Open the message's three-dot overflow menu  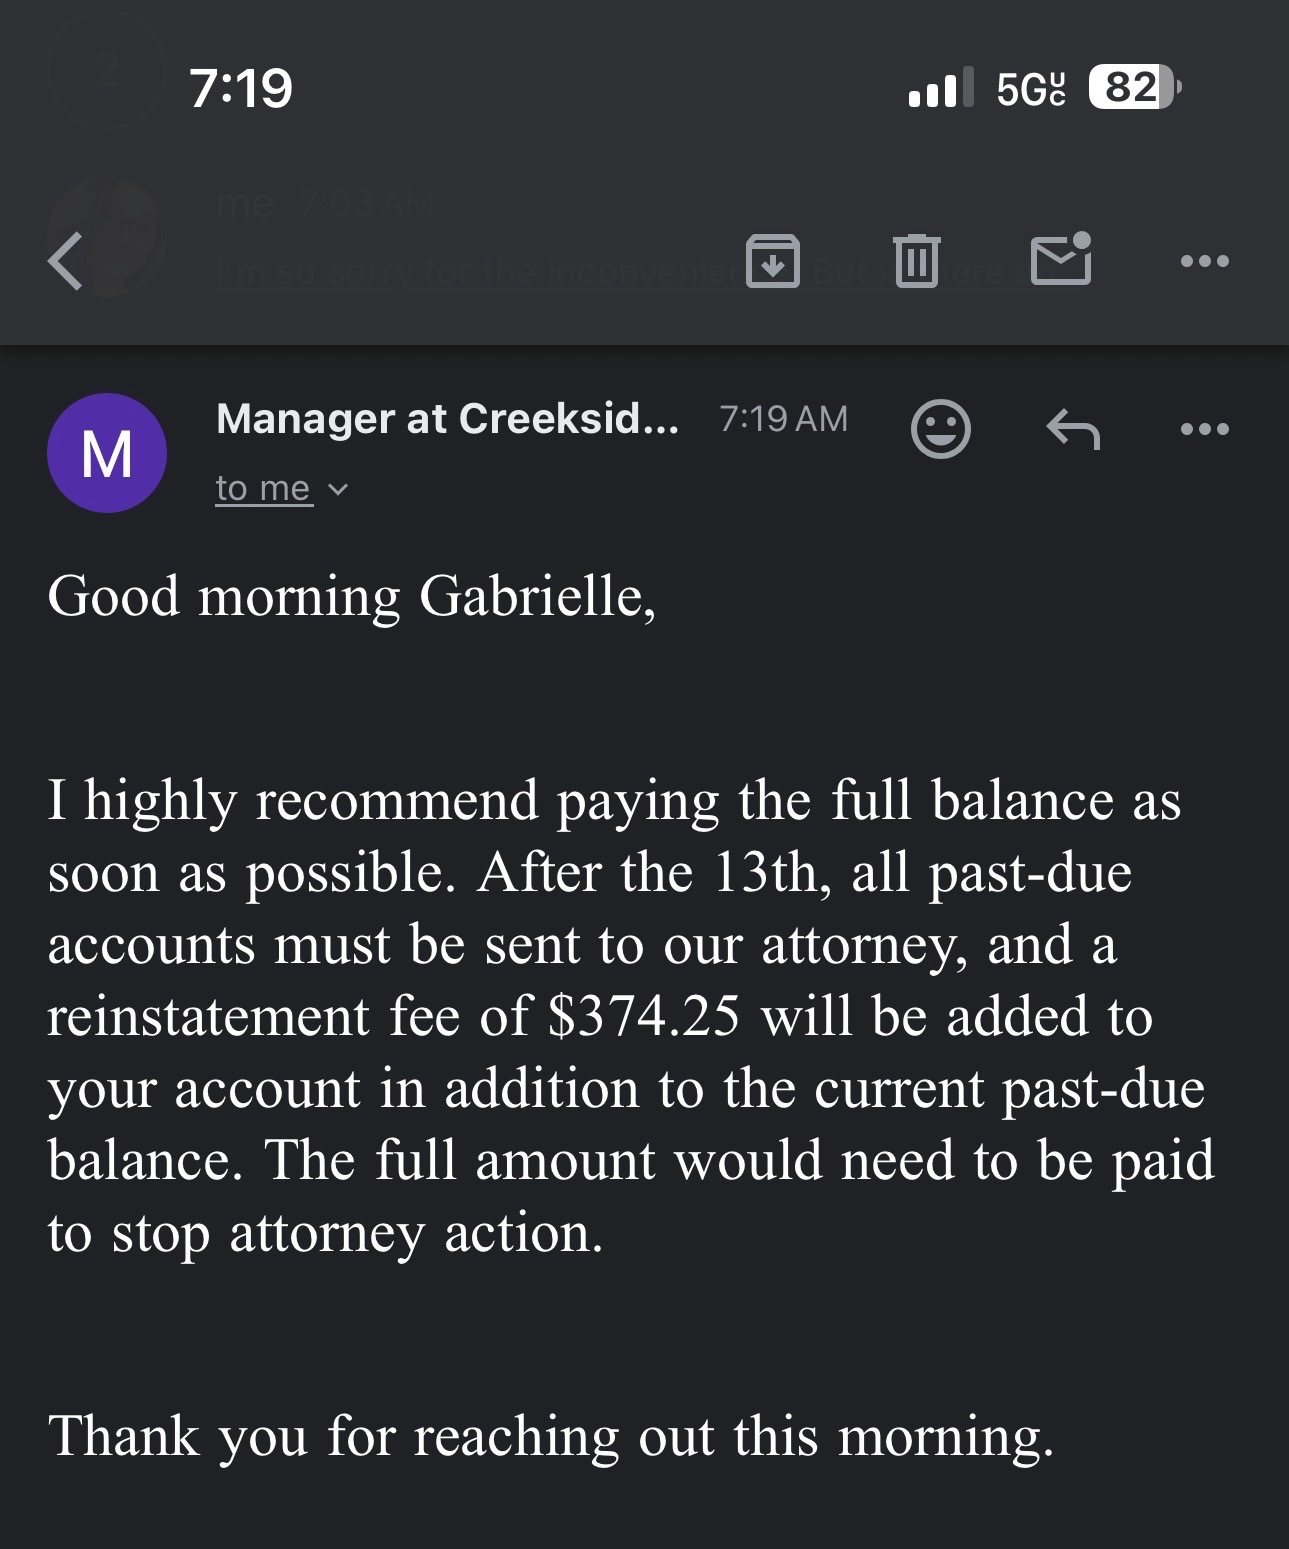1204,430
